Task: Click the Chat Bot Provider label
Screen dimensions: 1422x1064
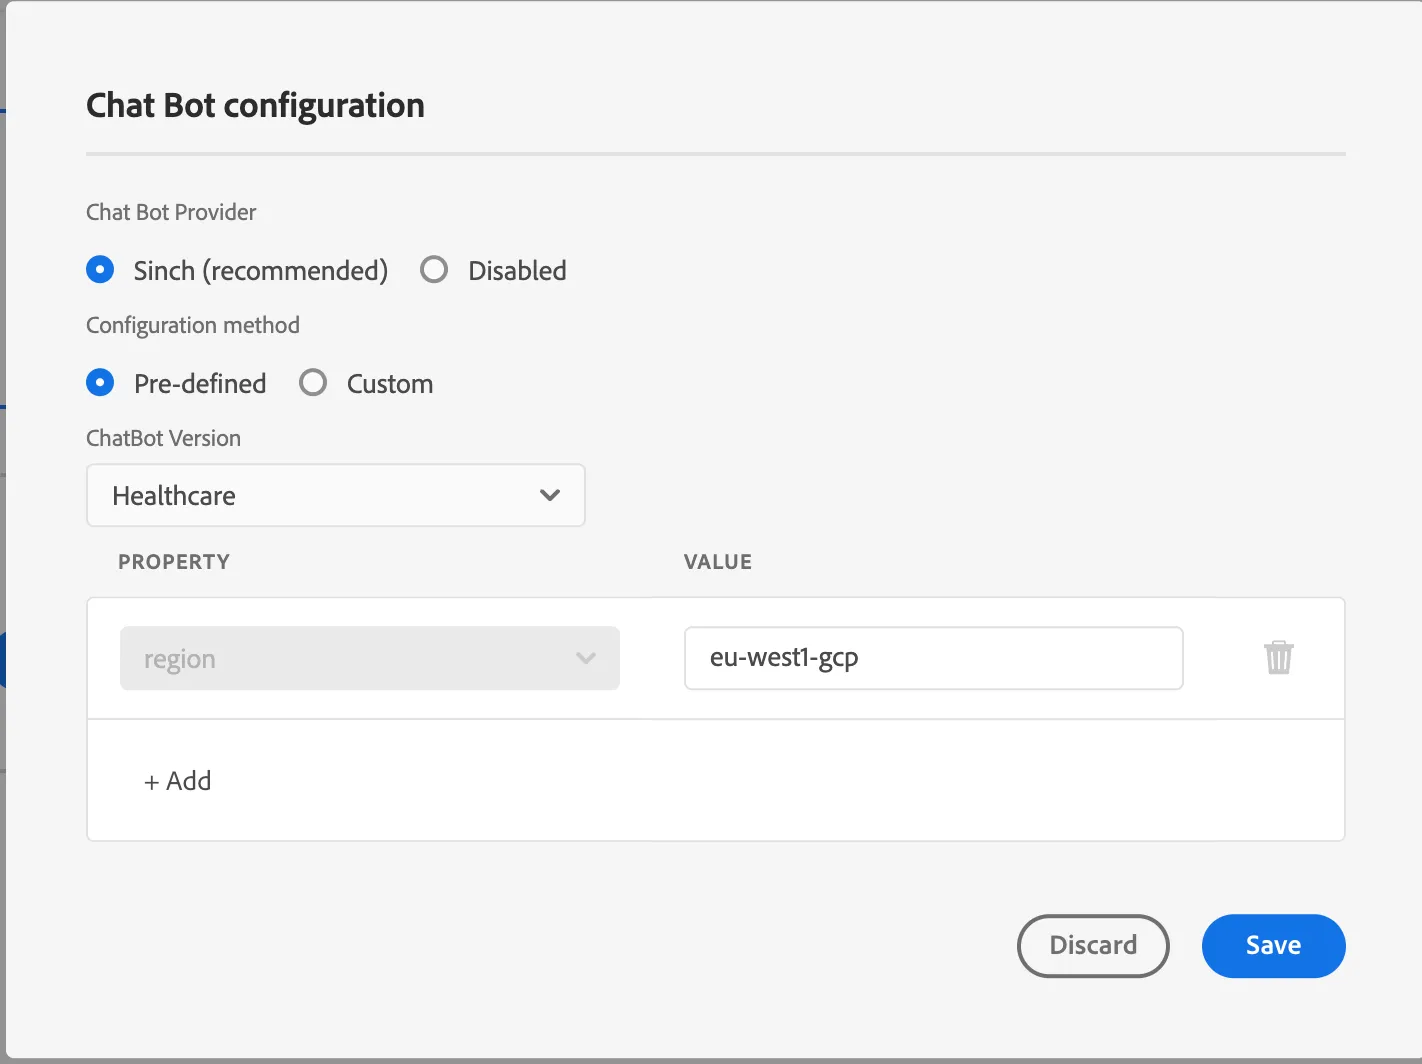Action: click(x=171, y=212)
